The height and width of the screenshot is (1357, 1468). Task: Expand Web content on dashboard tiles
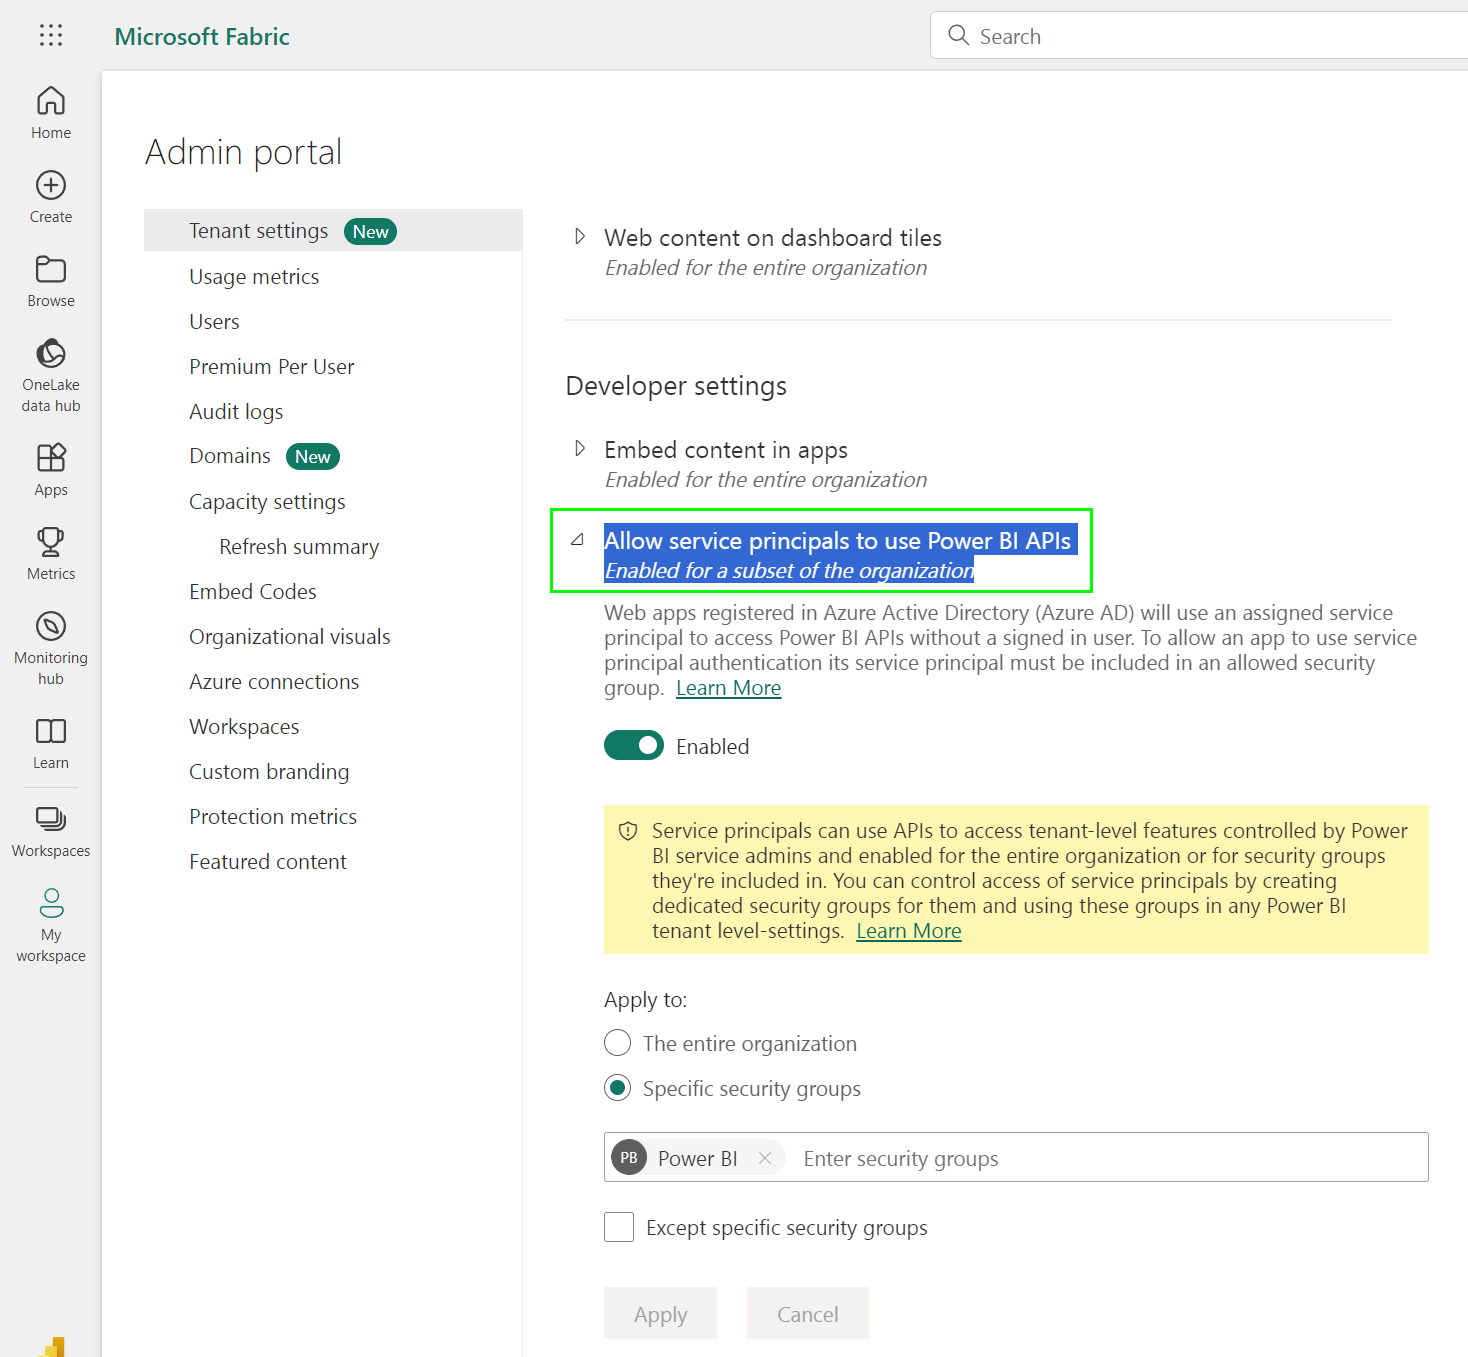pyautogui.click(x=580, y=236)
